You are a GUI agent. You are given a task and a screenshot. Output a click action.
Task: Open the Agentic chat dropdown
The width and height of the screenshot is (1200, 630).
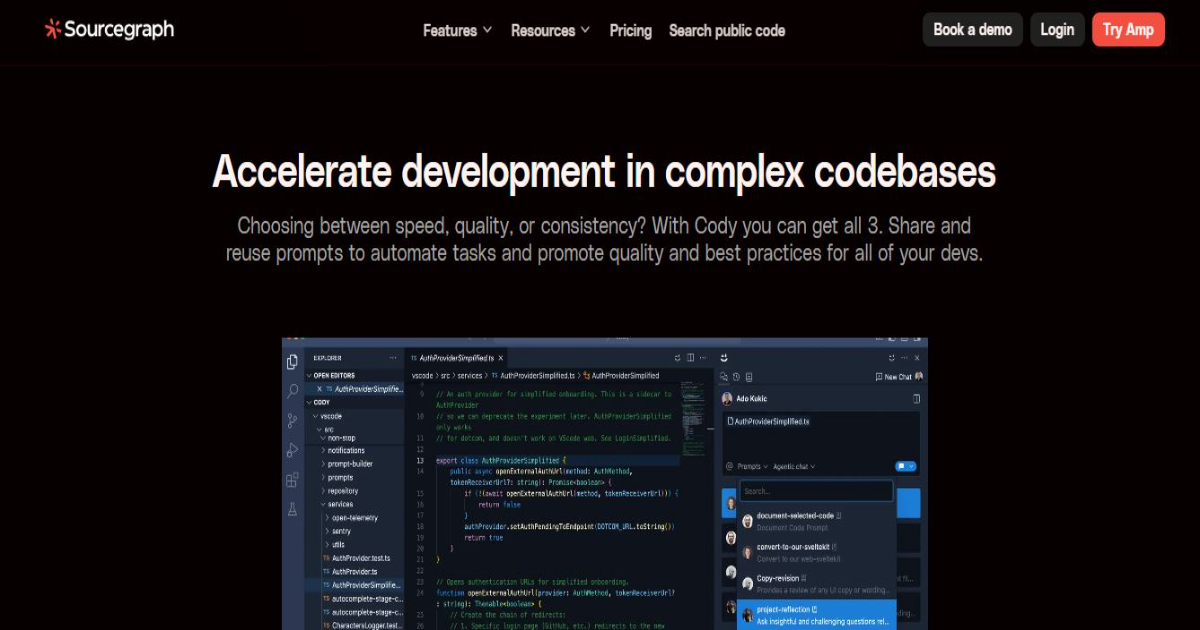click(x=795, y=466)
